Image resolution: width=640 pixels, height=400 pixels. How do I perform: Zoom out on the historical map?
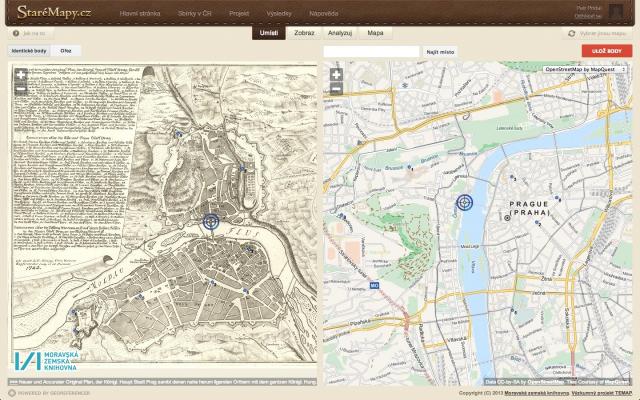(x=21, y=88)
